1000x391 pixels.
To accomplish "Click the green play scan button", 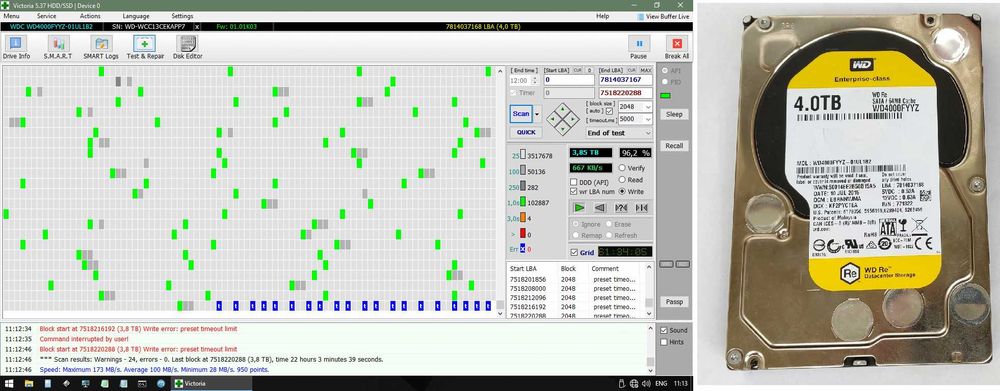I will [x=579, y=207].
